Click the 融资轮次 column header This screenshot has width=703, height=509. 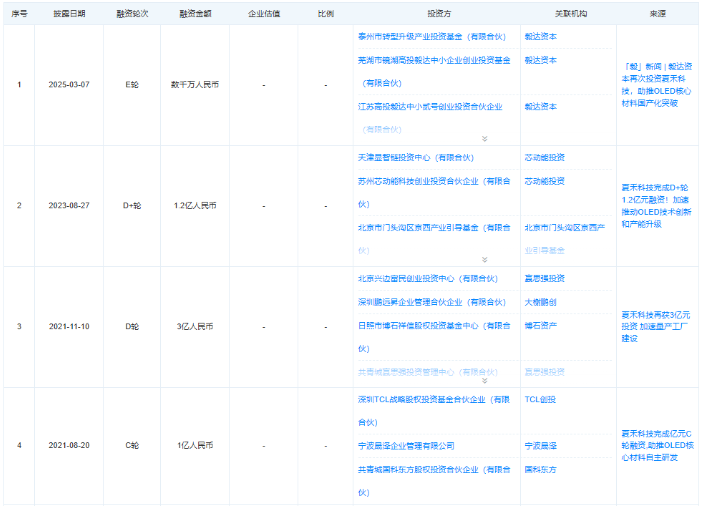(132, 14)
